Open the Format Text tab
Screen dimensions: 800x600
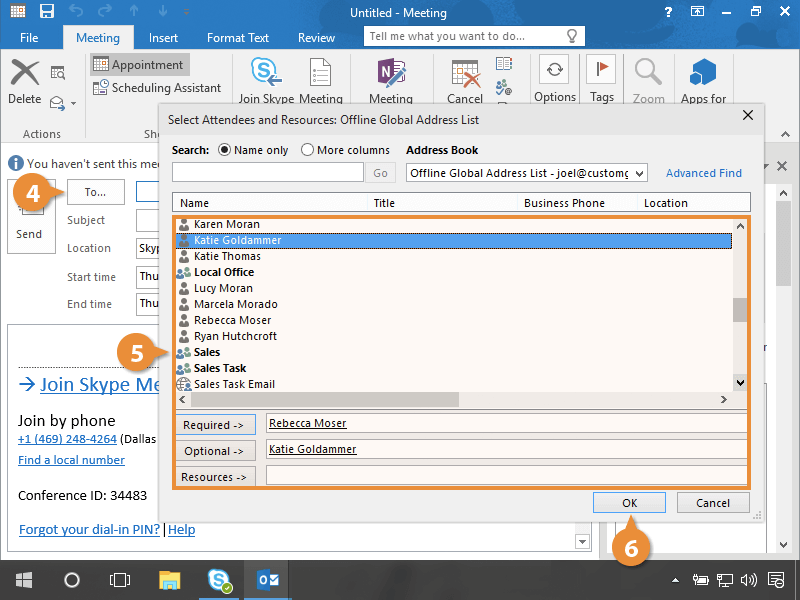237,38
